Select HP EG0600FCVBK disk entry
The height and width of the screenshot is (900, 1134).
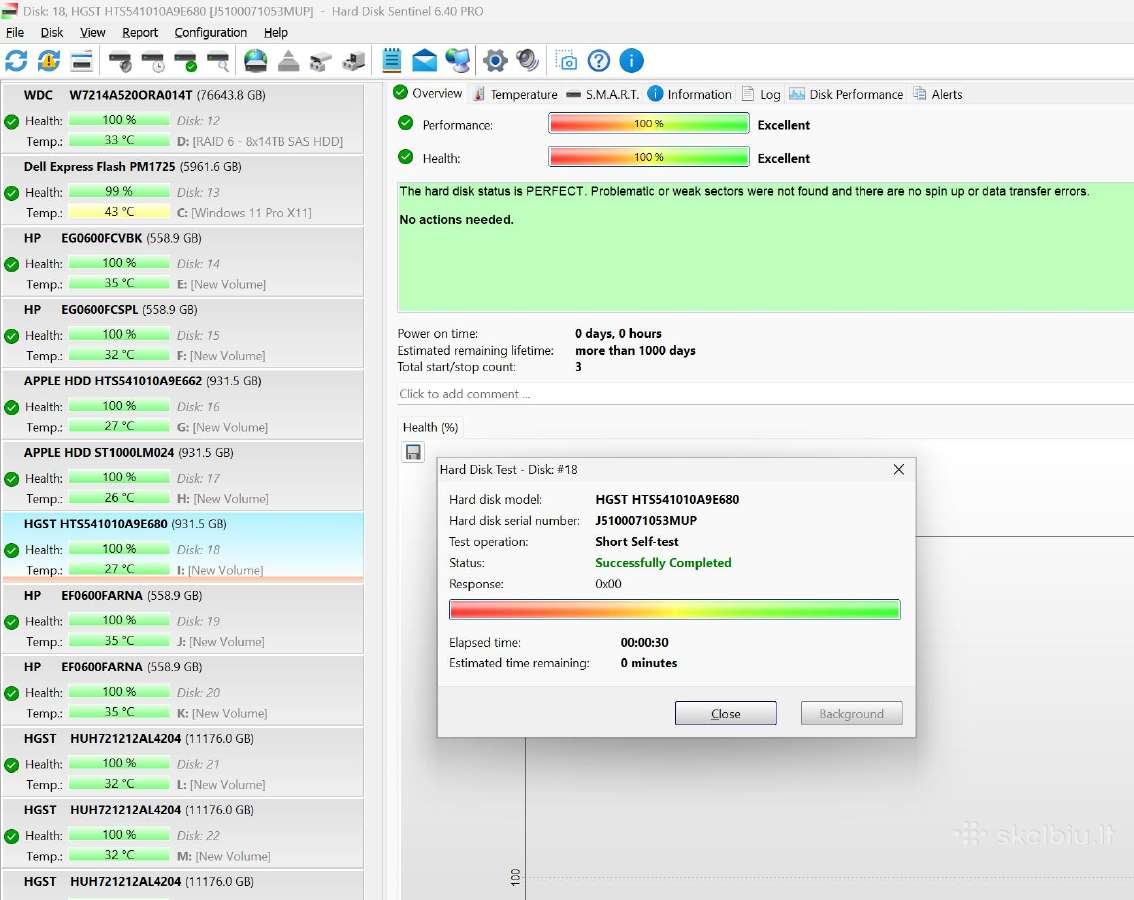click(182, 261)
